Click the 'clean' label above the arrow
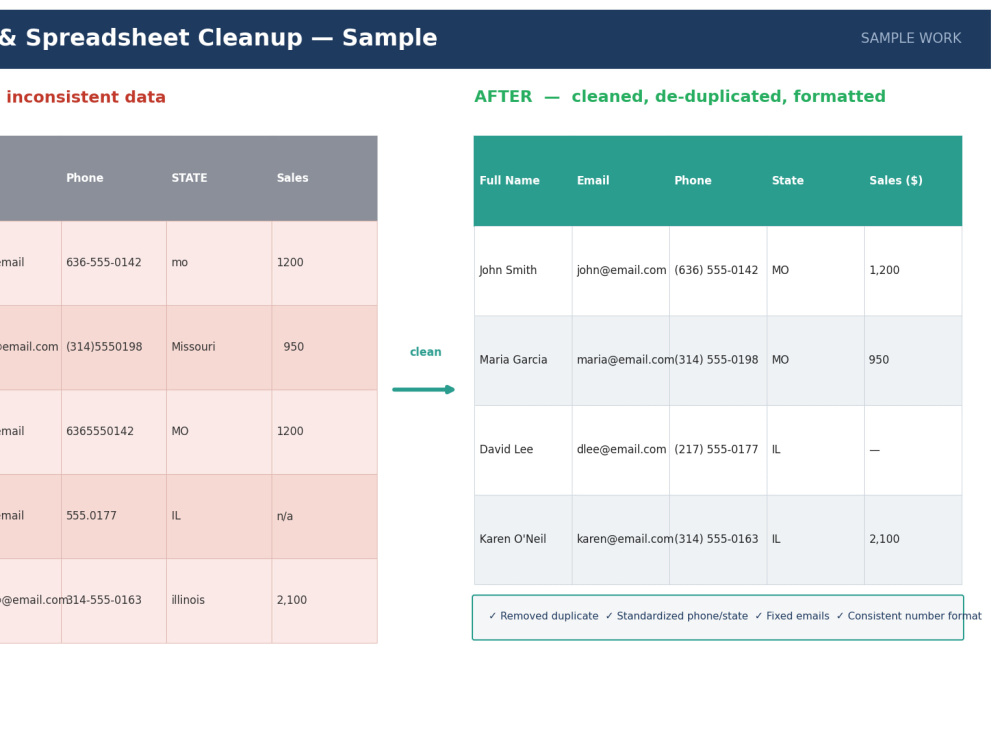Viewport: 1000px width, 750px height. pos(425,352)
